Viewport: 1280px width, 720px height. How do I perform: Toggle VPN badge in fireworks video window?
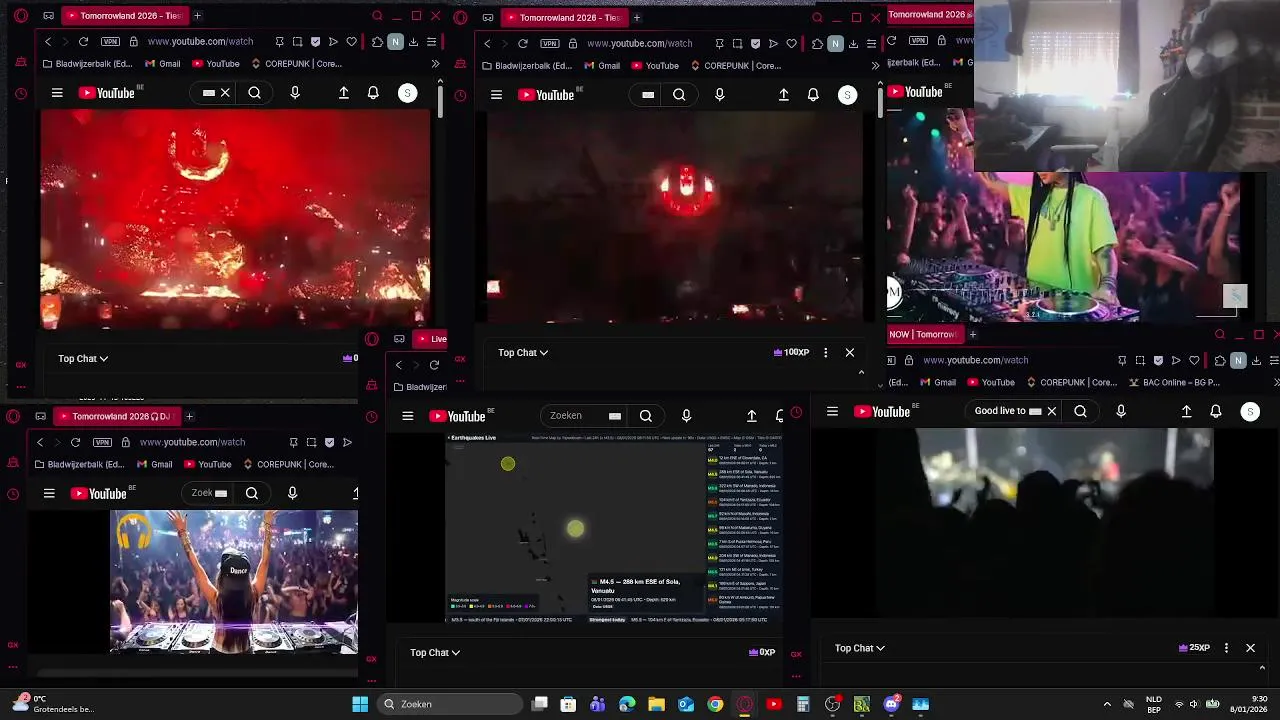[110, 42]
